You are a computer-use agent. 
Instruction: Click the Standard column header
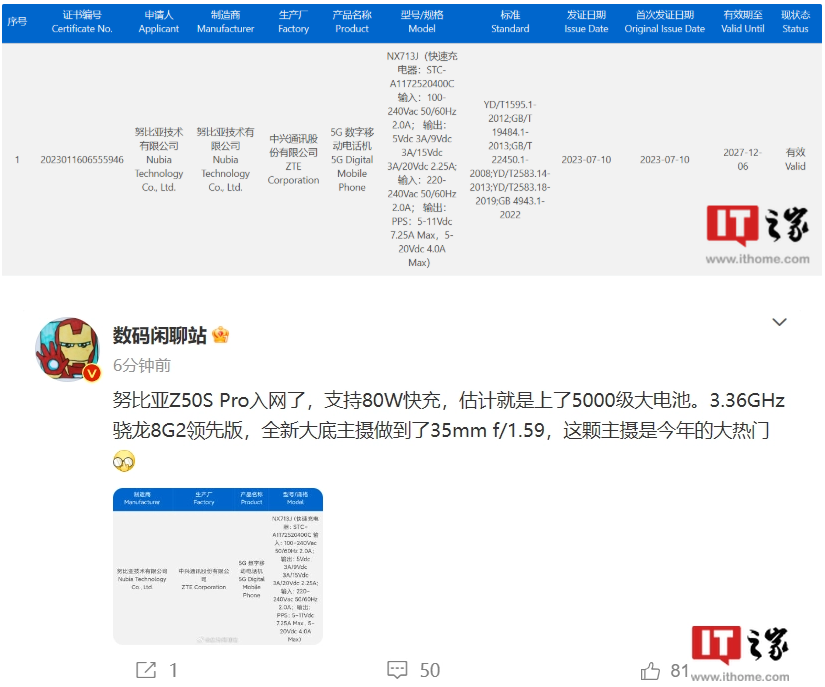coord(510,22)
